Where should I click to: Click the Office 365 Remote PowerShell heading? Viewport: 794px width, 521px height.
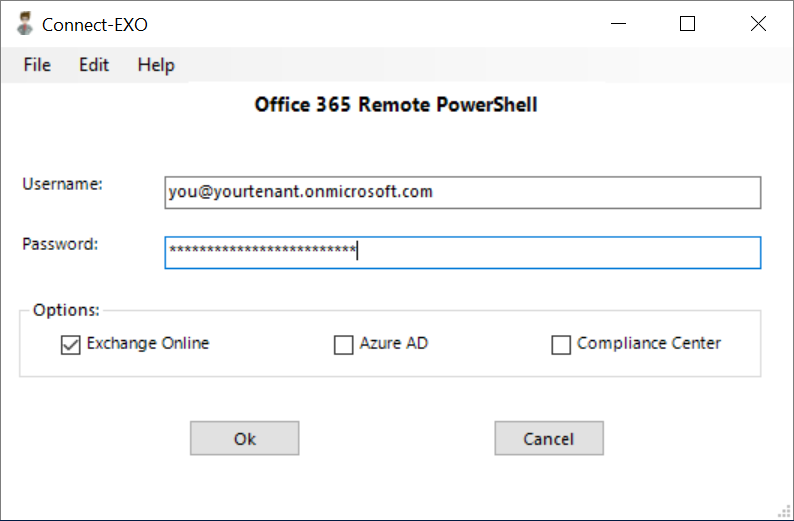pos(395,105)
